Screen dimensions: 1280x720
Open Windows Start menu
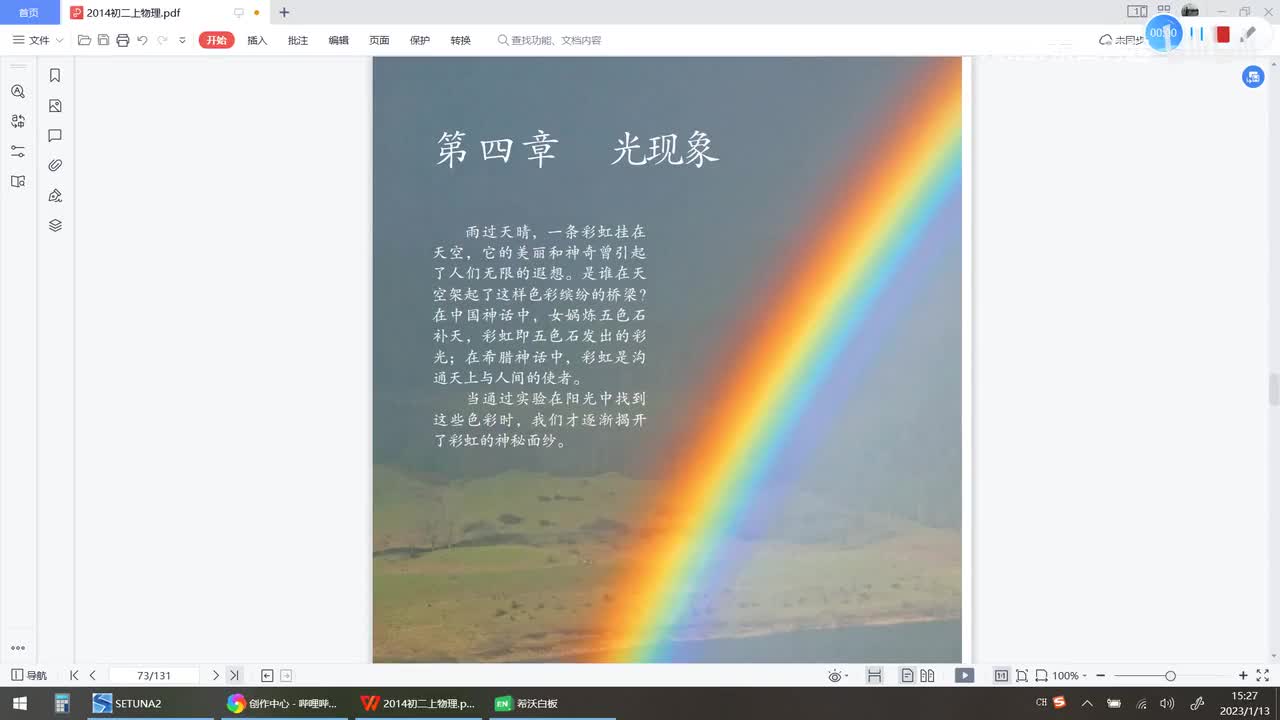[19, 703]
